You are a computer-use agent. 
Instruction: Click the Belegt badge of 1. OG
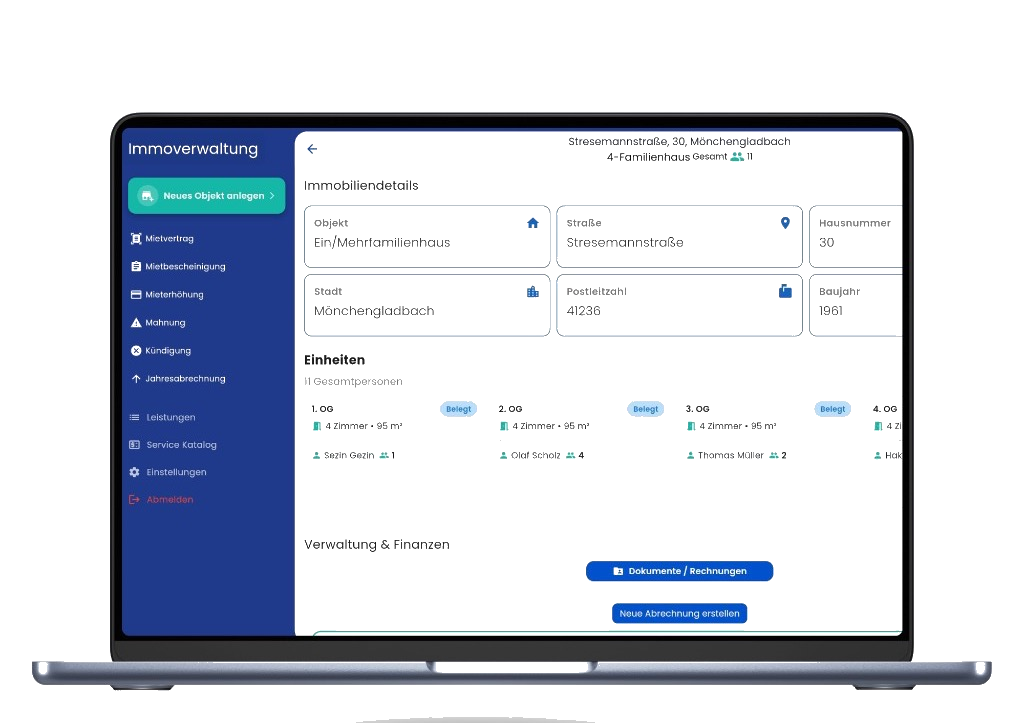(x=458, y=409)
